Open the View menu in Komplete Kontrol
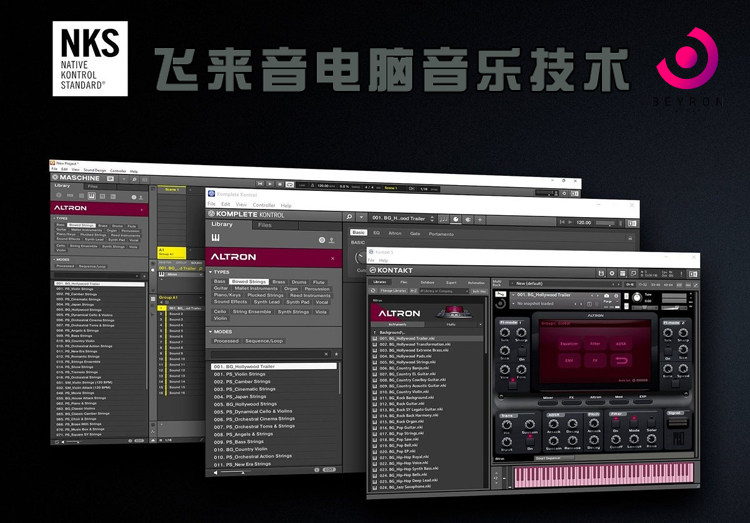This screenshot has width=750, height=523. click(x=241, y=204)
